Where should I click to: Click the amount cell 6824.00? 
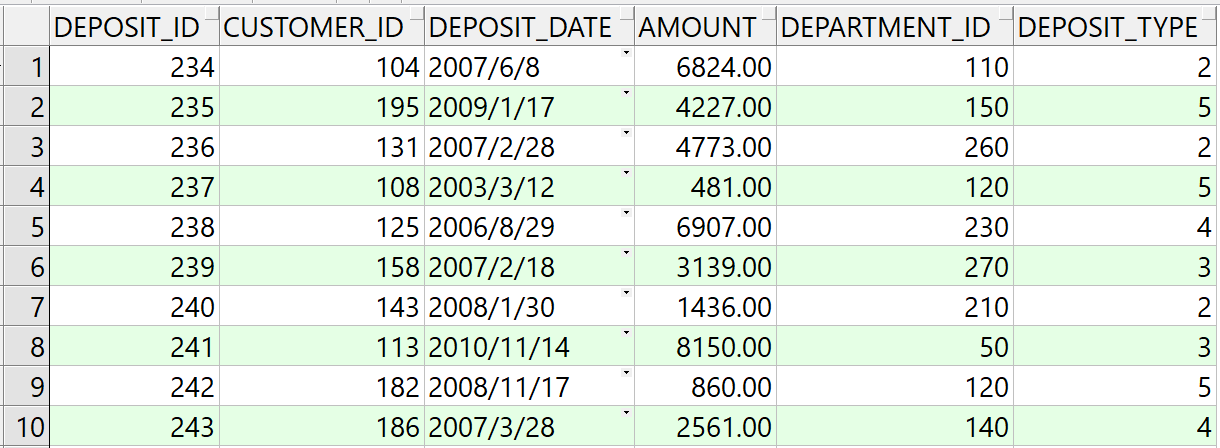coord(705,68)
